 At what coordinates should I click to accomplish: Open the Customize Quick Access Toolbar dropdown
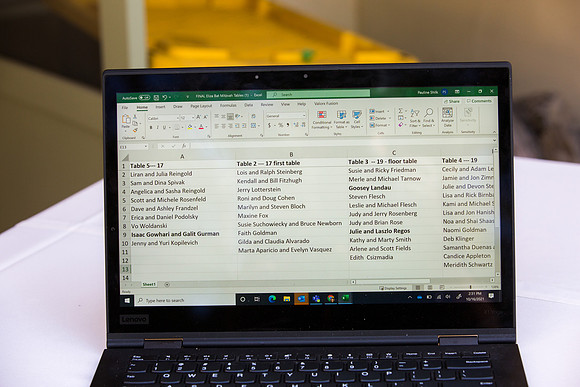coord(188,97)
